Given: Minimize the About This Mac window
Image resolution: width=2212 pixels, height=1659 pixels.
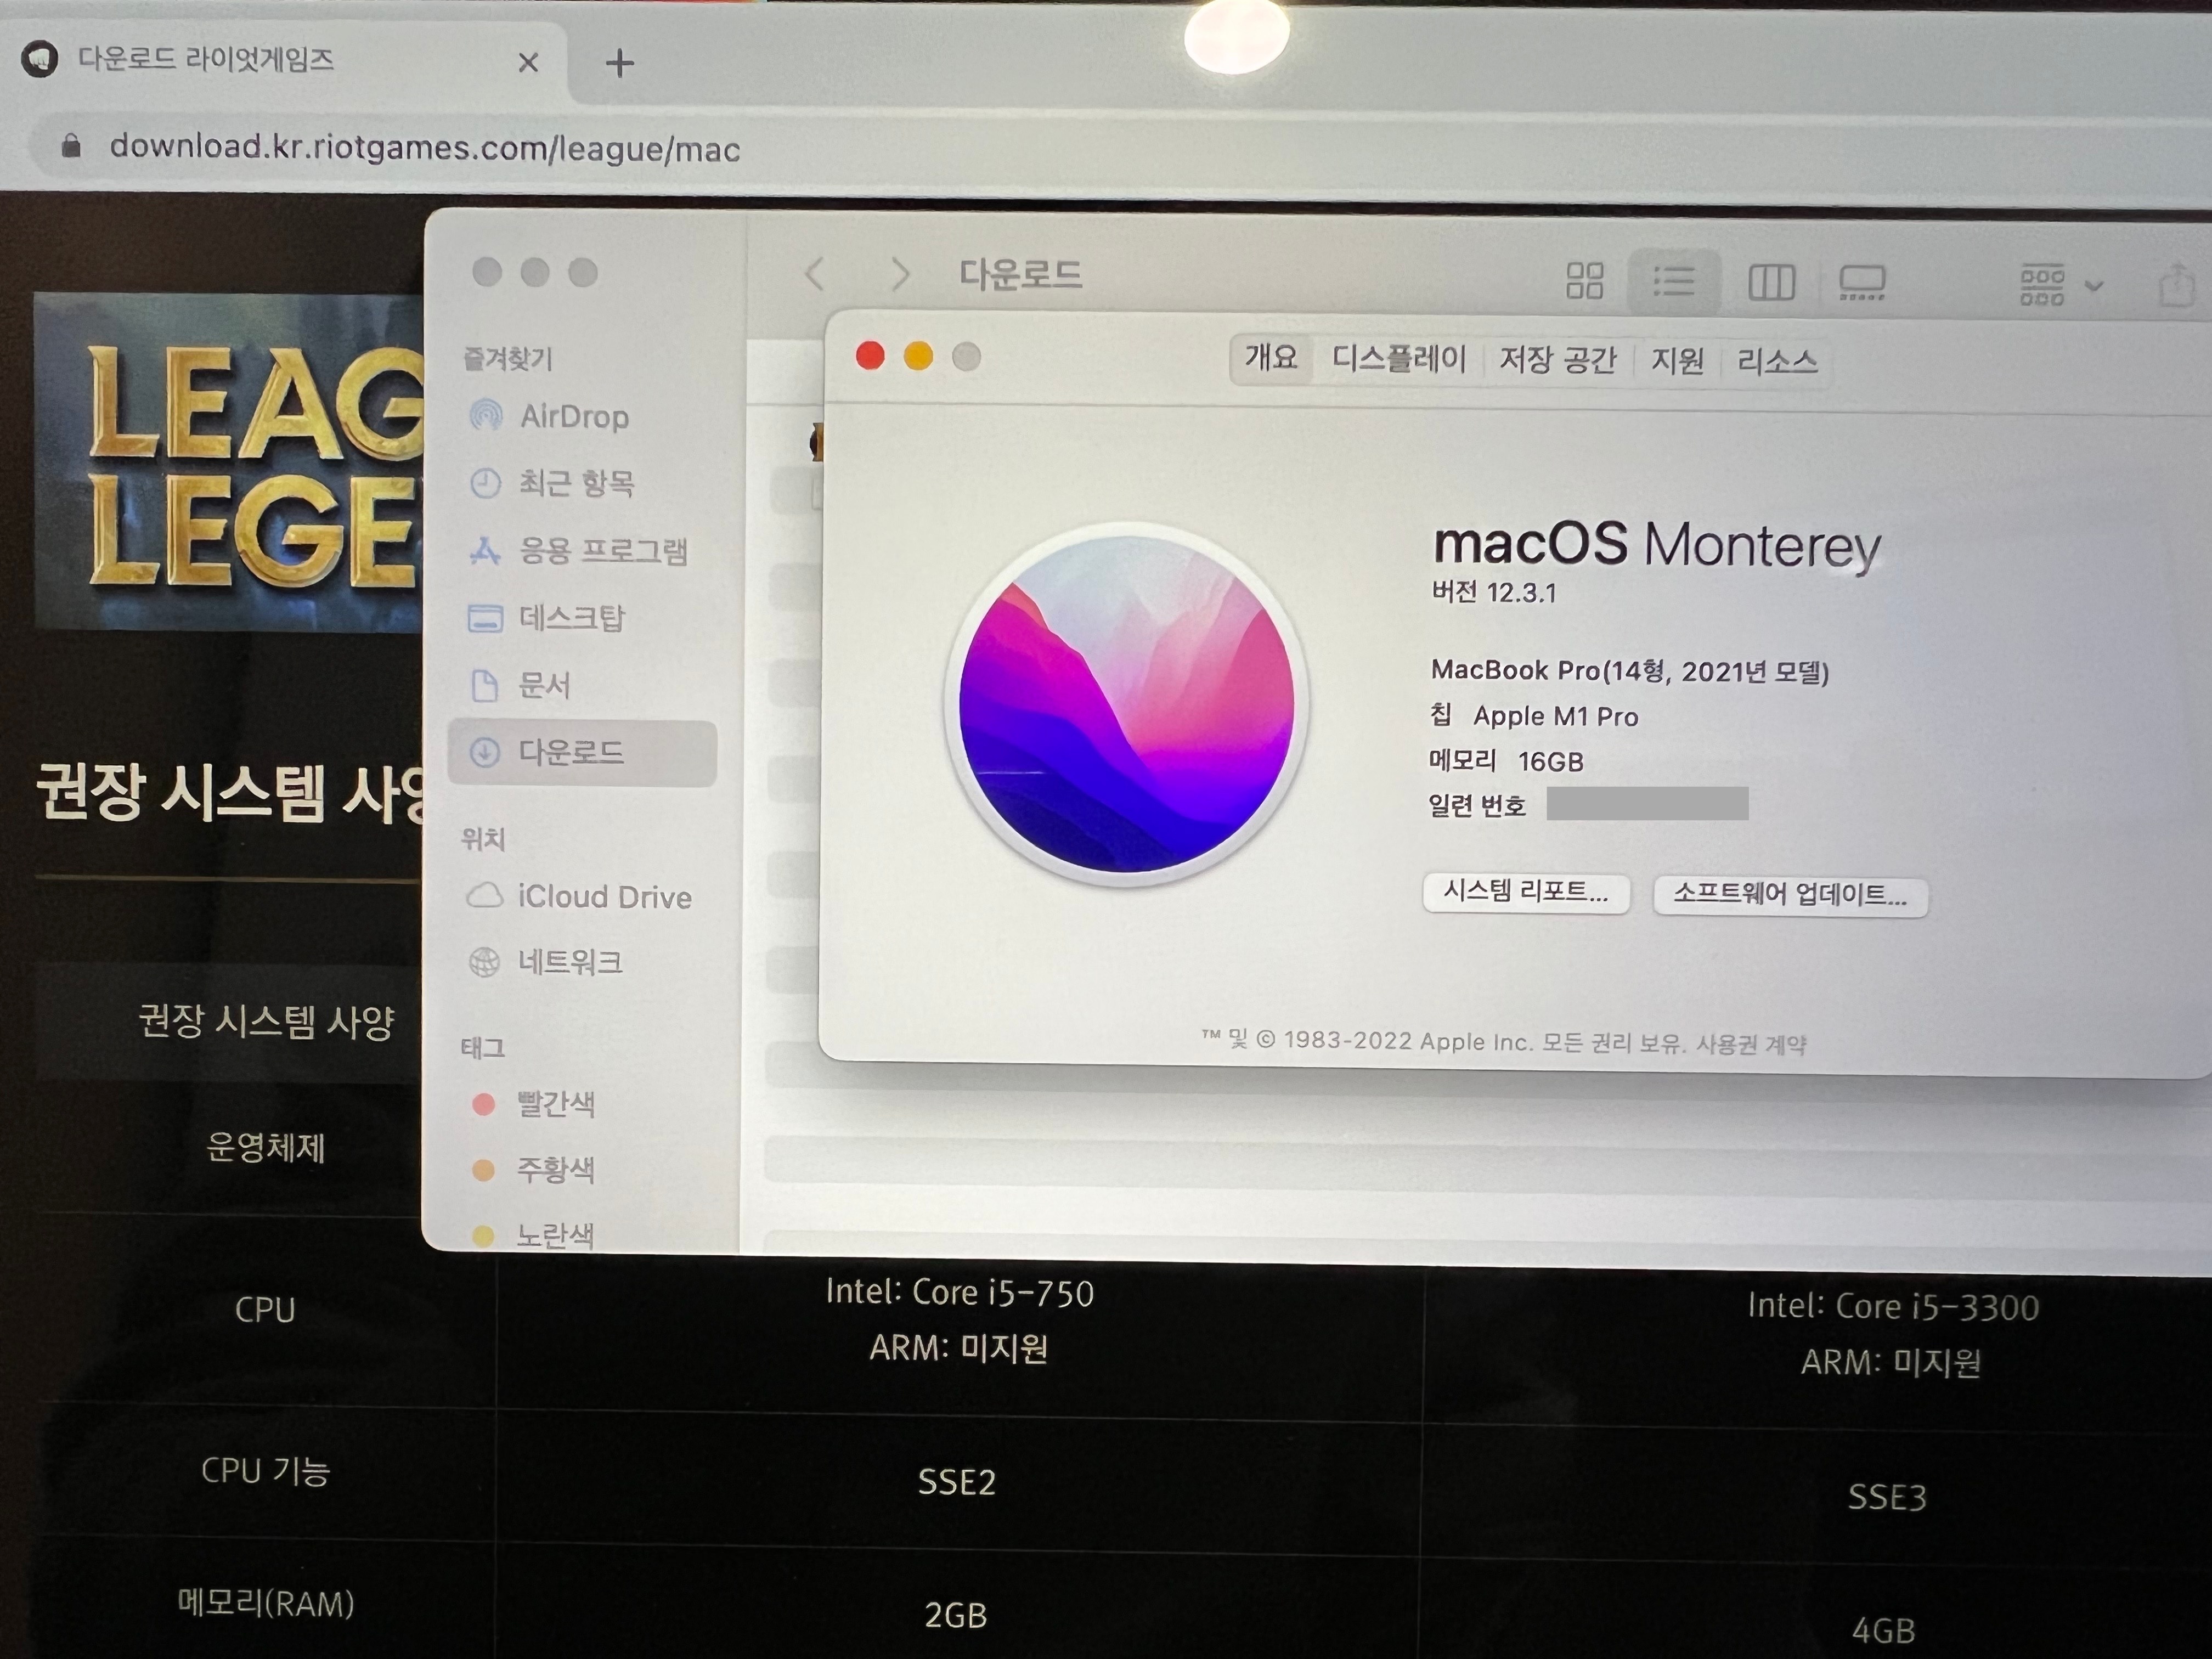Looking at the screenshot, I should pyautogui.click(x=918, y=356).
